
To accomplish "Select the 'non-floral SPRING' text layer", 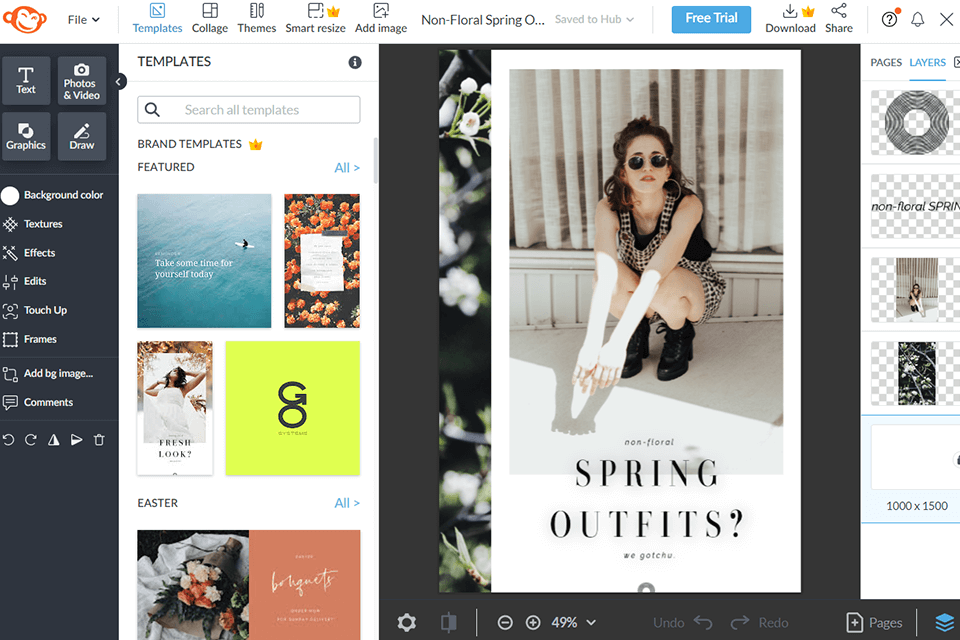I will (915, 206).
